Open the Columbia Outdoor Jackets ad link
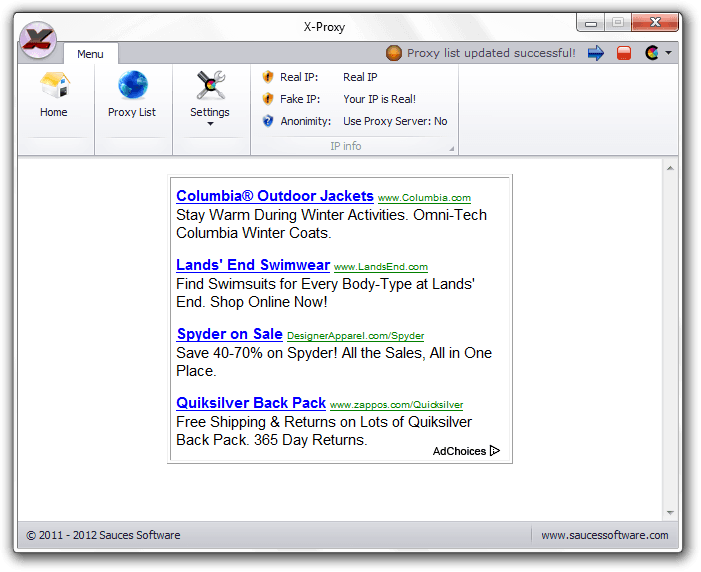701x572 pixels. coord(275,196)
